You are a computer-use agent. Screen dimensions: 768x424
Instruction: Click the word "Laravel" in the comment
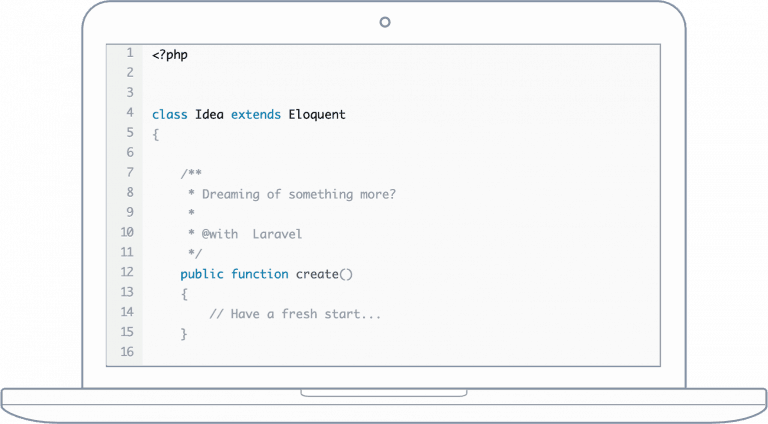277,234
